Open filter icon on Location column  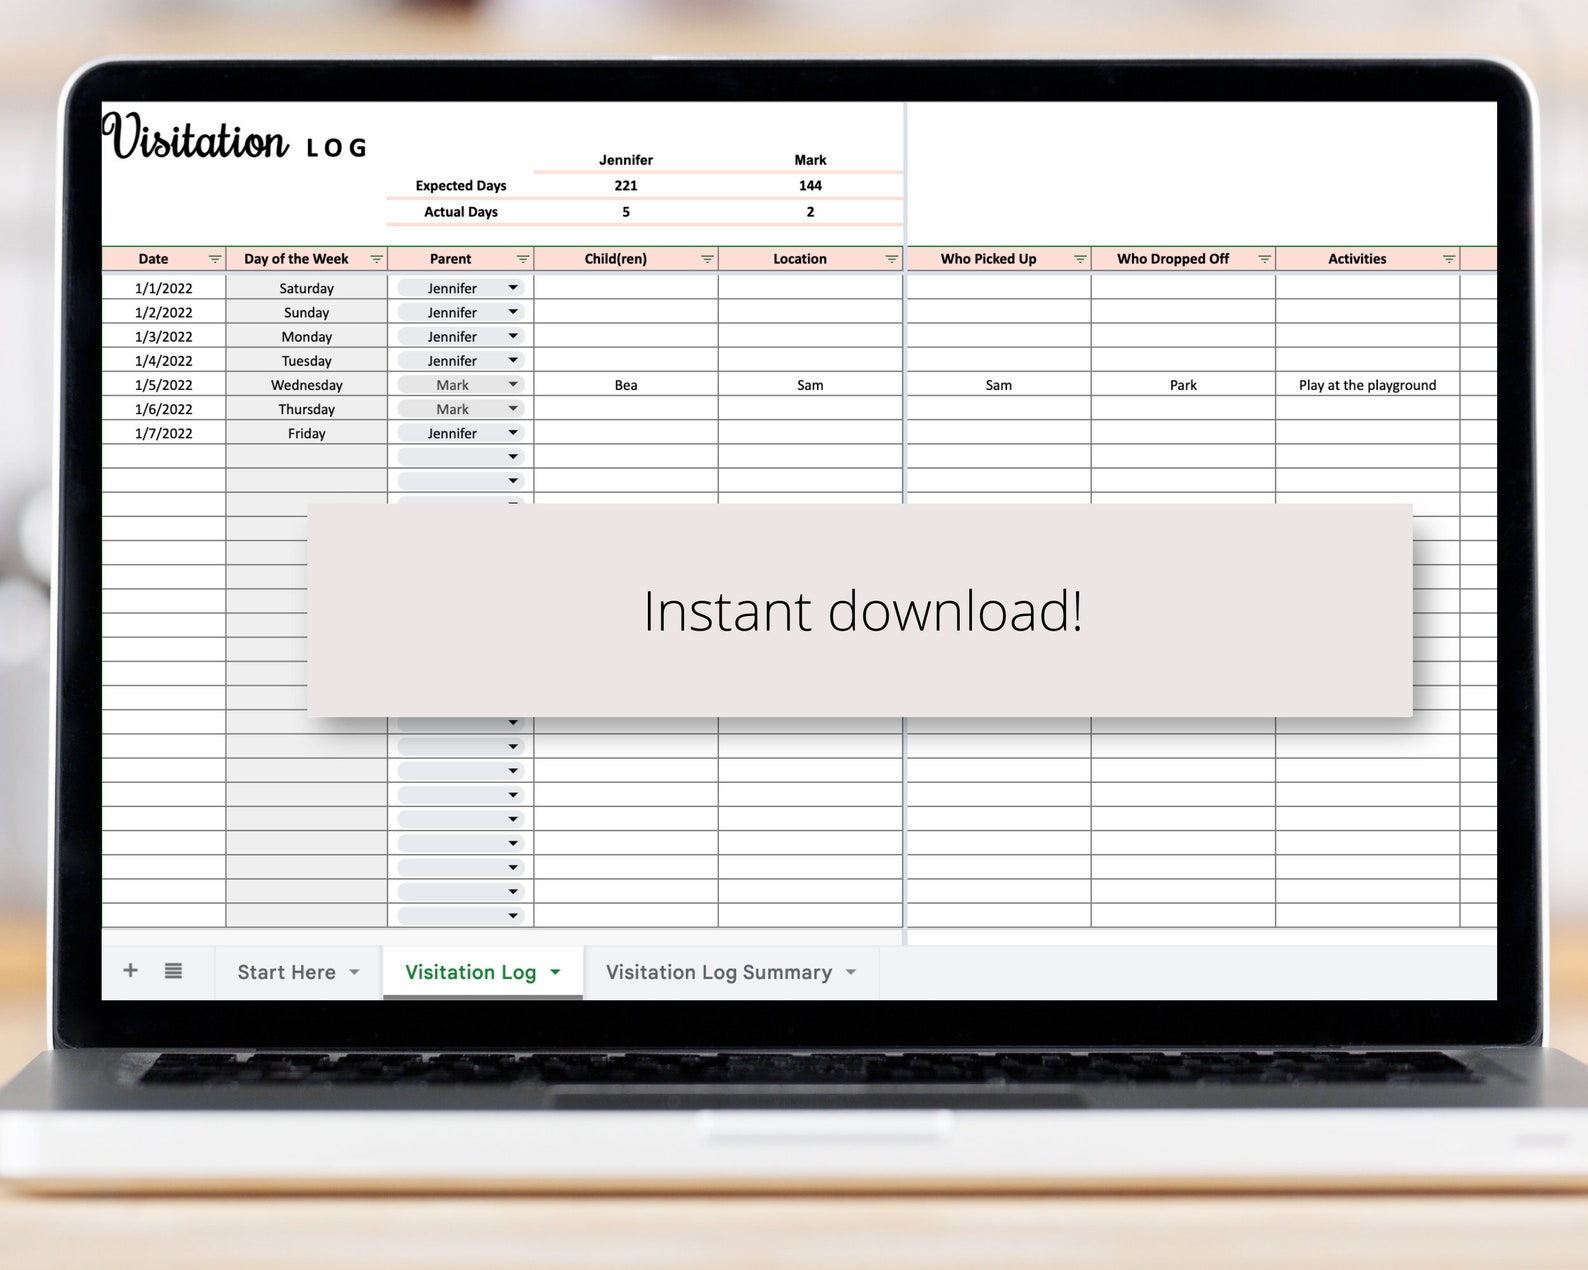click(891, 259)
